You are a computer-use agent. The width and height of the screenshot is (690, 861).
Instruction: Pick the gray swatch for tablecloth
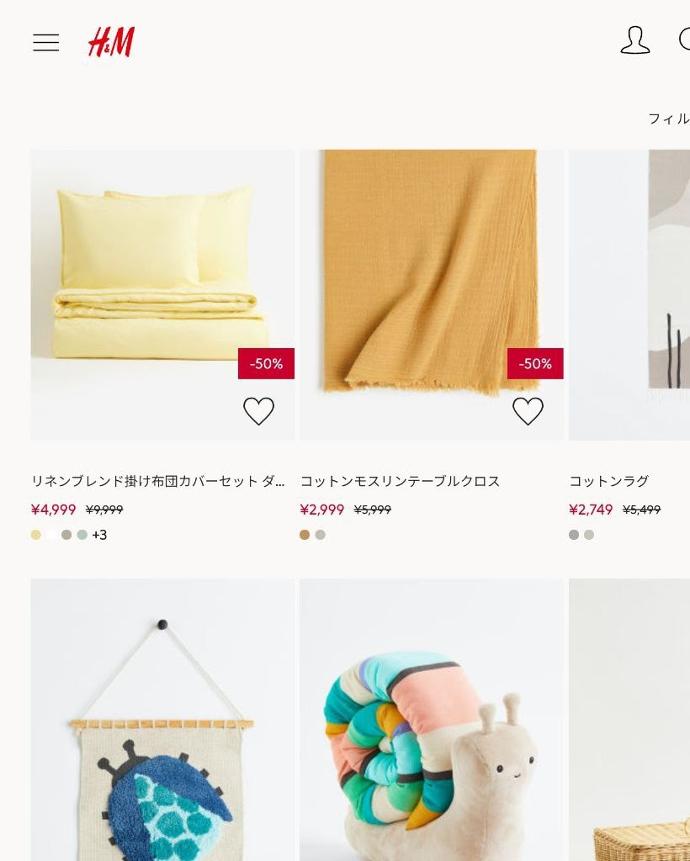[x=320, y=535]
